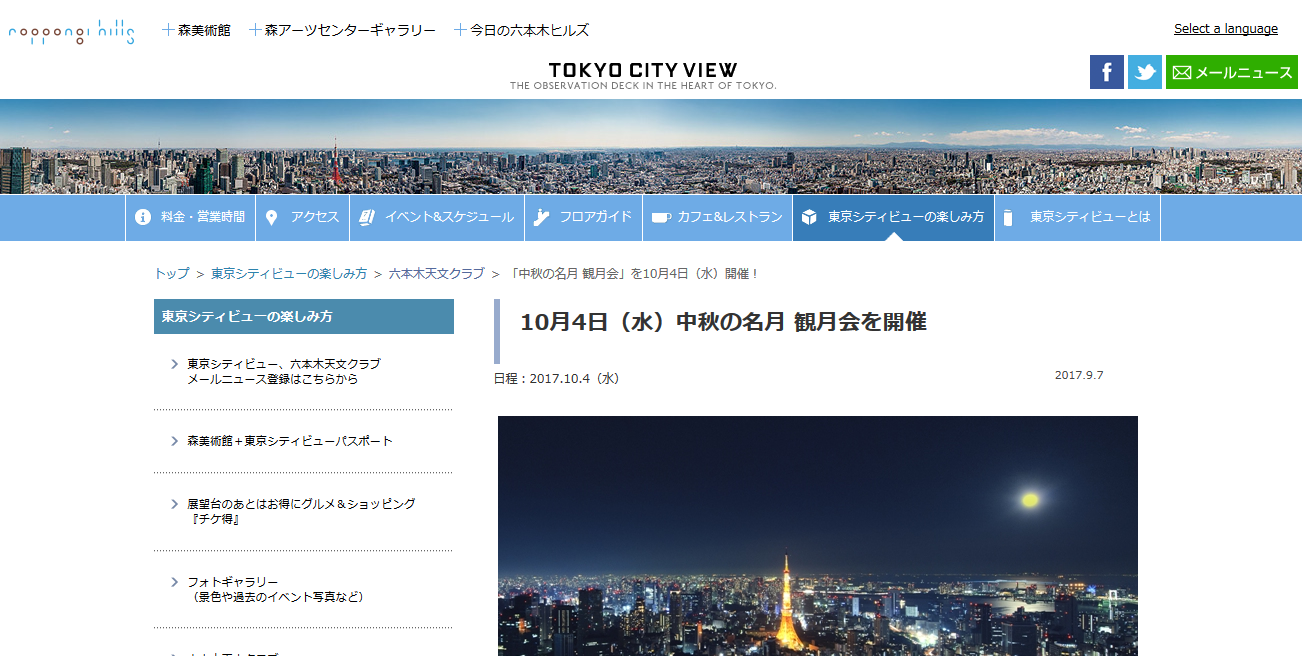Click the 東京シティビューの楽しみ方 sidebar header
This screenshot has width=1302, height=656.
(304, 316)
